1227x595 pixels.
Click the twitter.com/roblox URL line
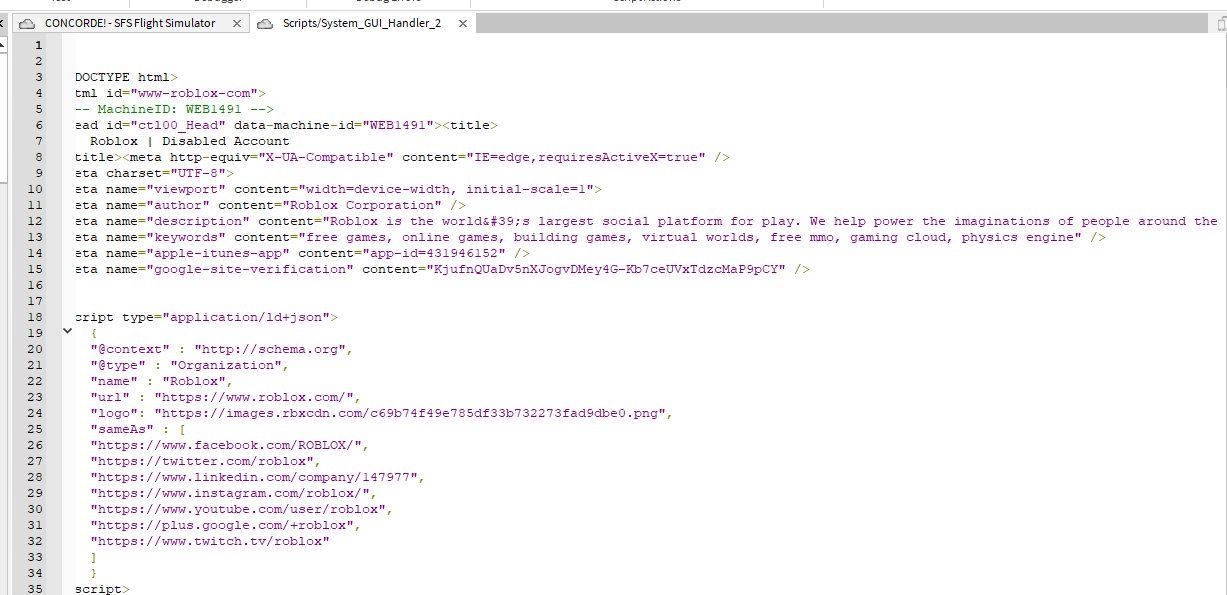pyautogui.click(x=206, y=461)
